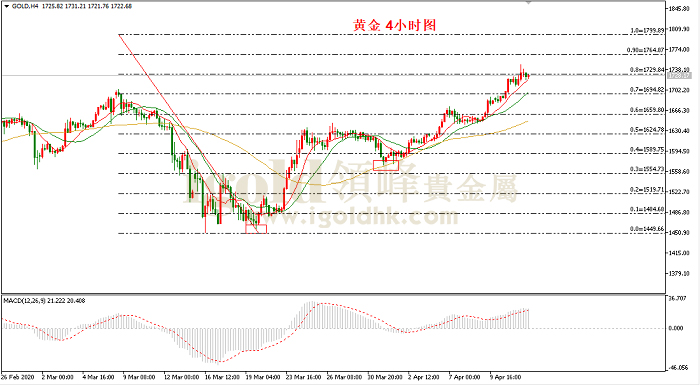Screen dimensions: 700x385
Task: Click price axis value 1594.50
Action: tap(679, 151)
